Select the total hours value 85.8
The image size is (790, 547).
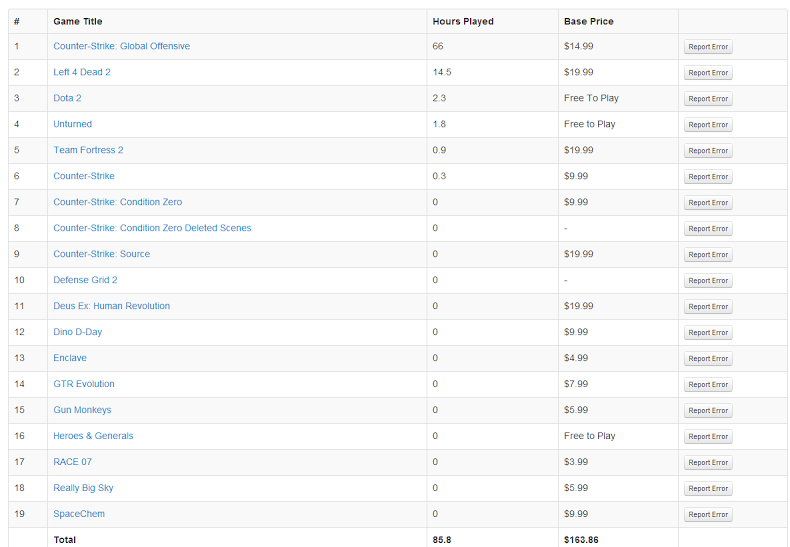click(441, 540)
